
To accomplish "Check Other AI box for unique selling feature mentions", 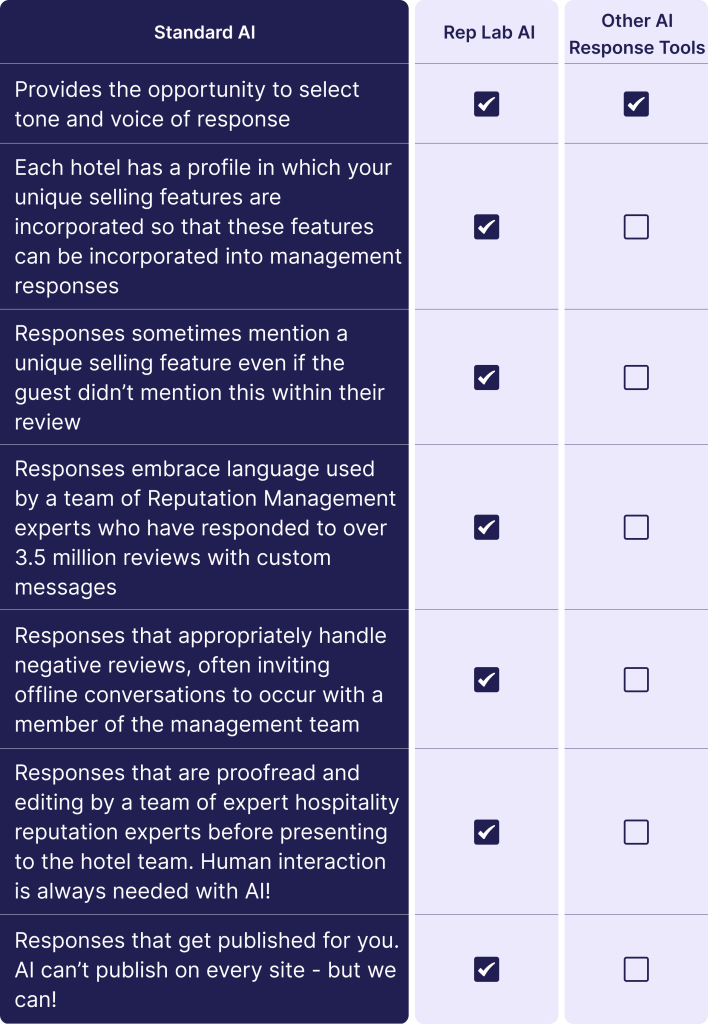I will pyautogui.click(x=636, y=377).
